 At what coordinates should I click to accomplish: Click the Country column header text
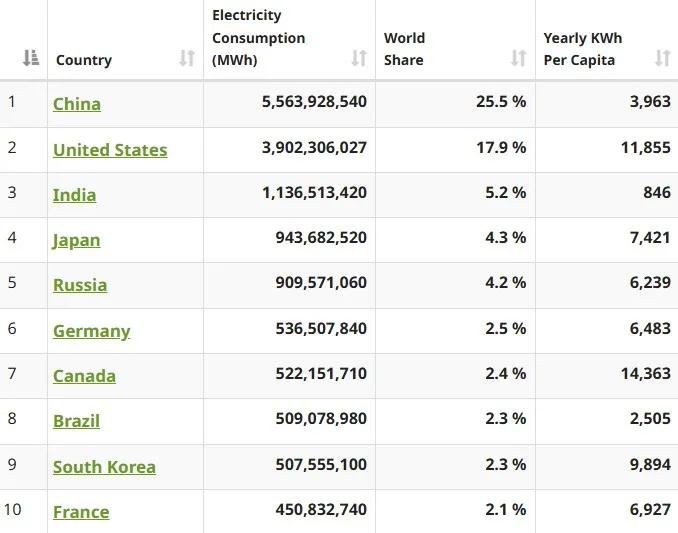(x=84, y=60)
